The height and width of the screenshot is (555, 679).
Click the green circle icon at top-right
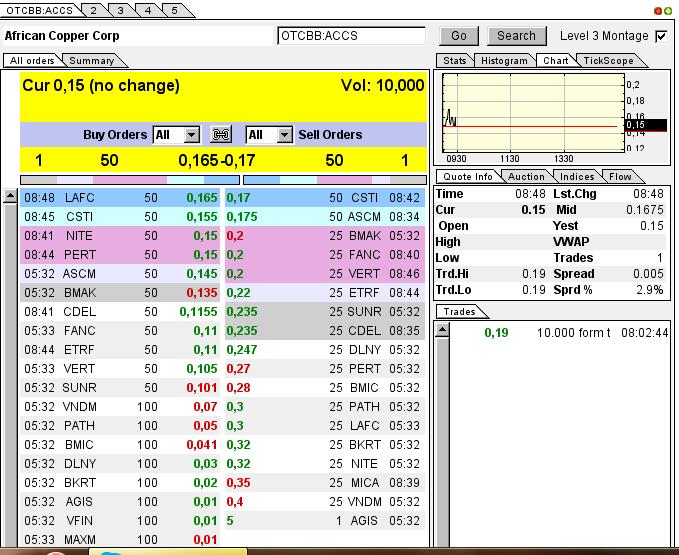[668, 10]
